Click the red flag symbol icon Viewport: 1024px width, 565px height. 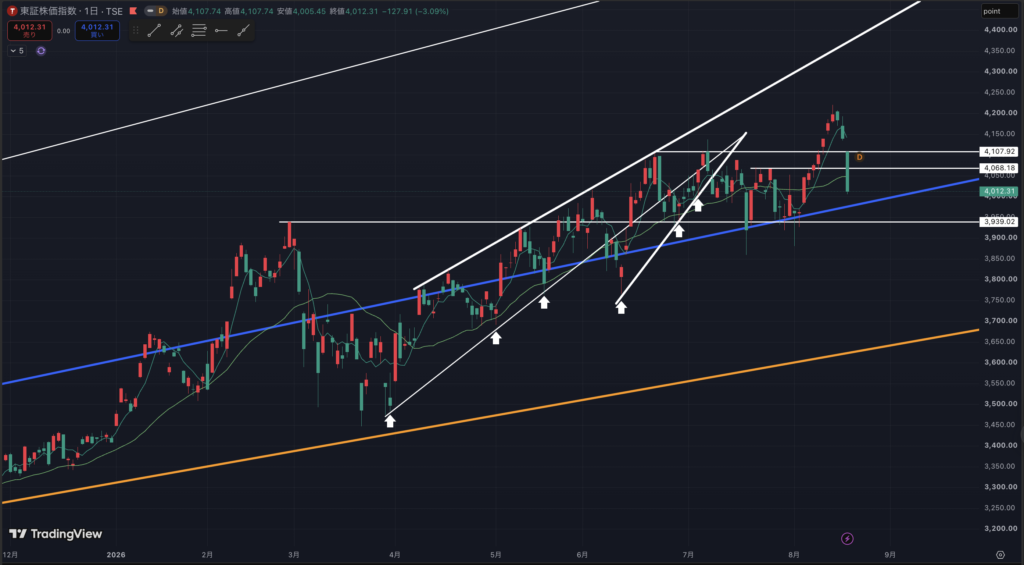click(x=133, y=11)
